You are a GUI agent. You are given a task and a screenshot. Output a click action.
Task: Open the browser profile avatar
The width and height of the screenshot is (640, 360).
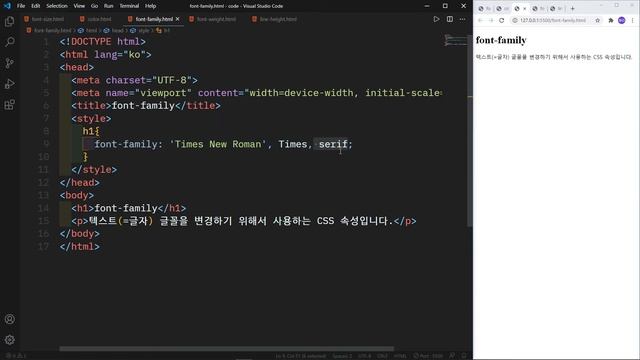(x=622, y=20)
